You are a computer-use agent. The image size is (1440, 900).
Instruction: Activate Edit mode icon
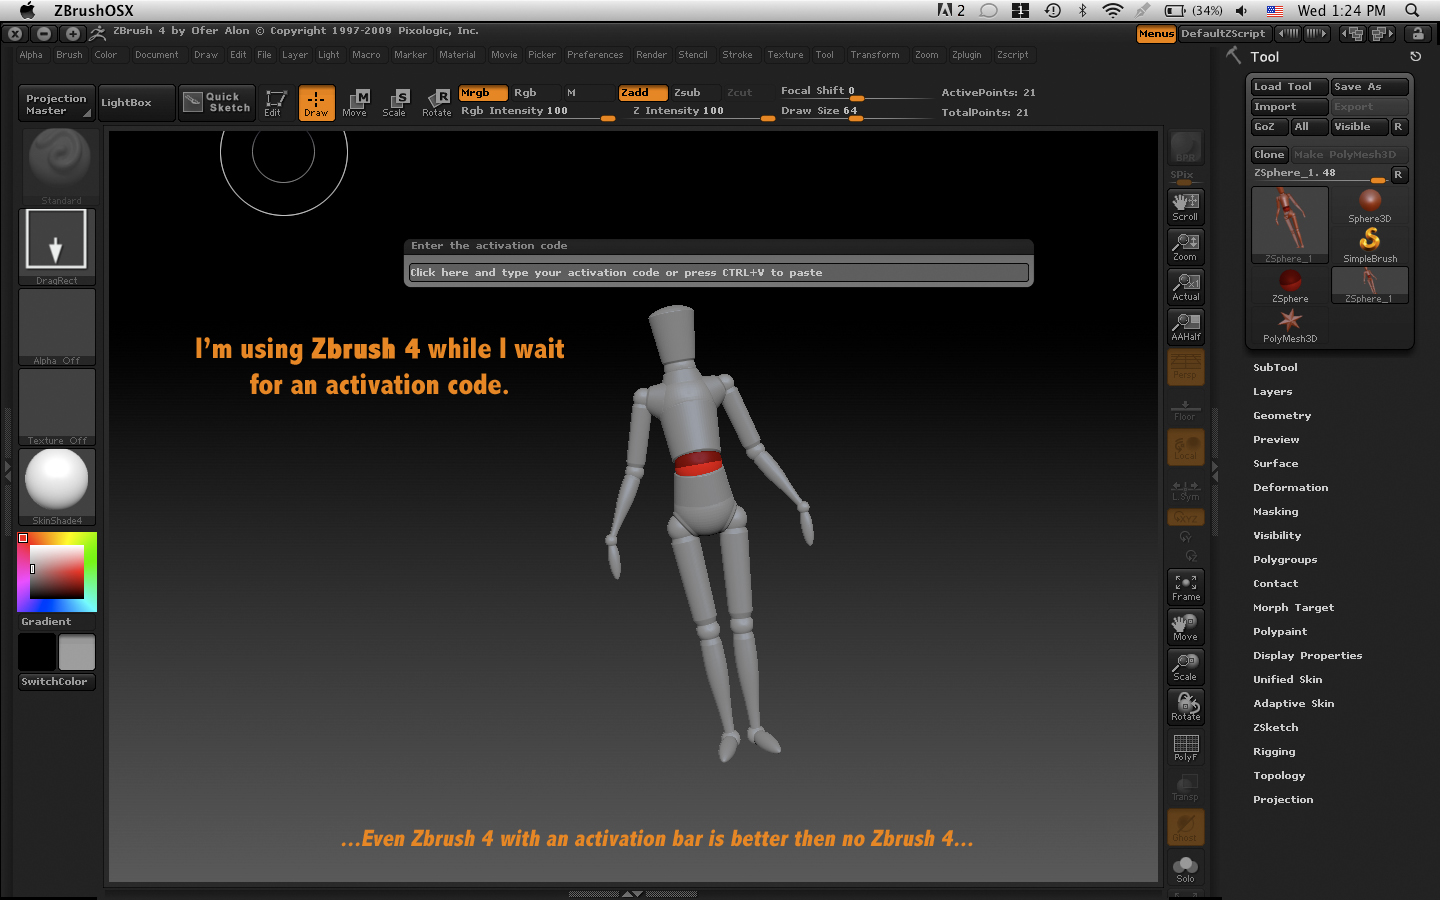tap(275, 103)
